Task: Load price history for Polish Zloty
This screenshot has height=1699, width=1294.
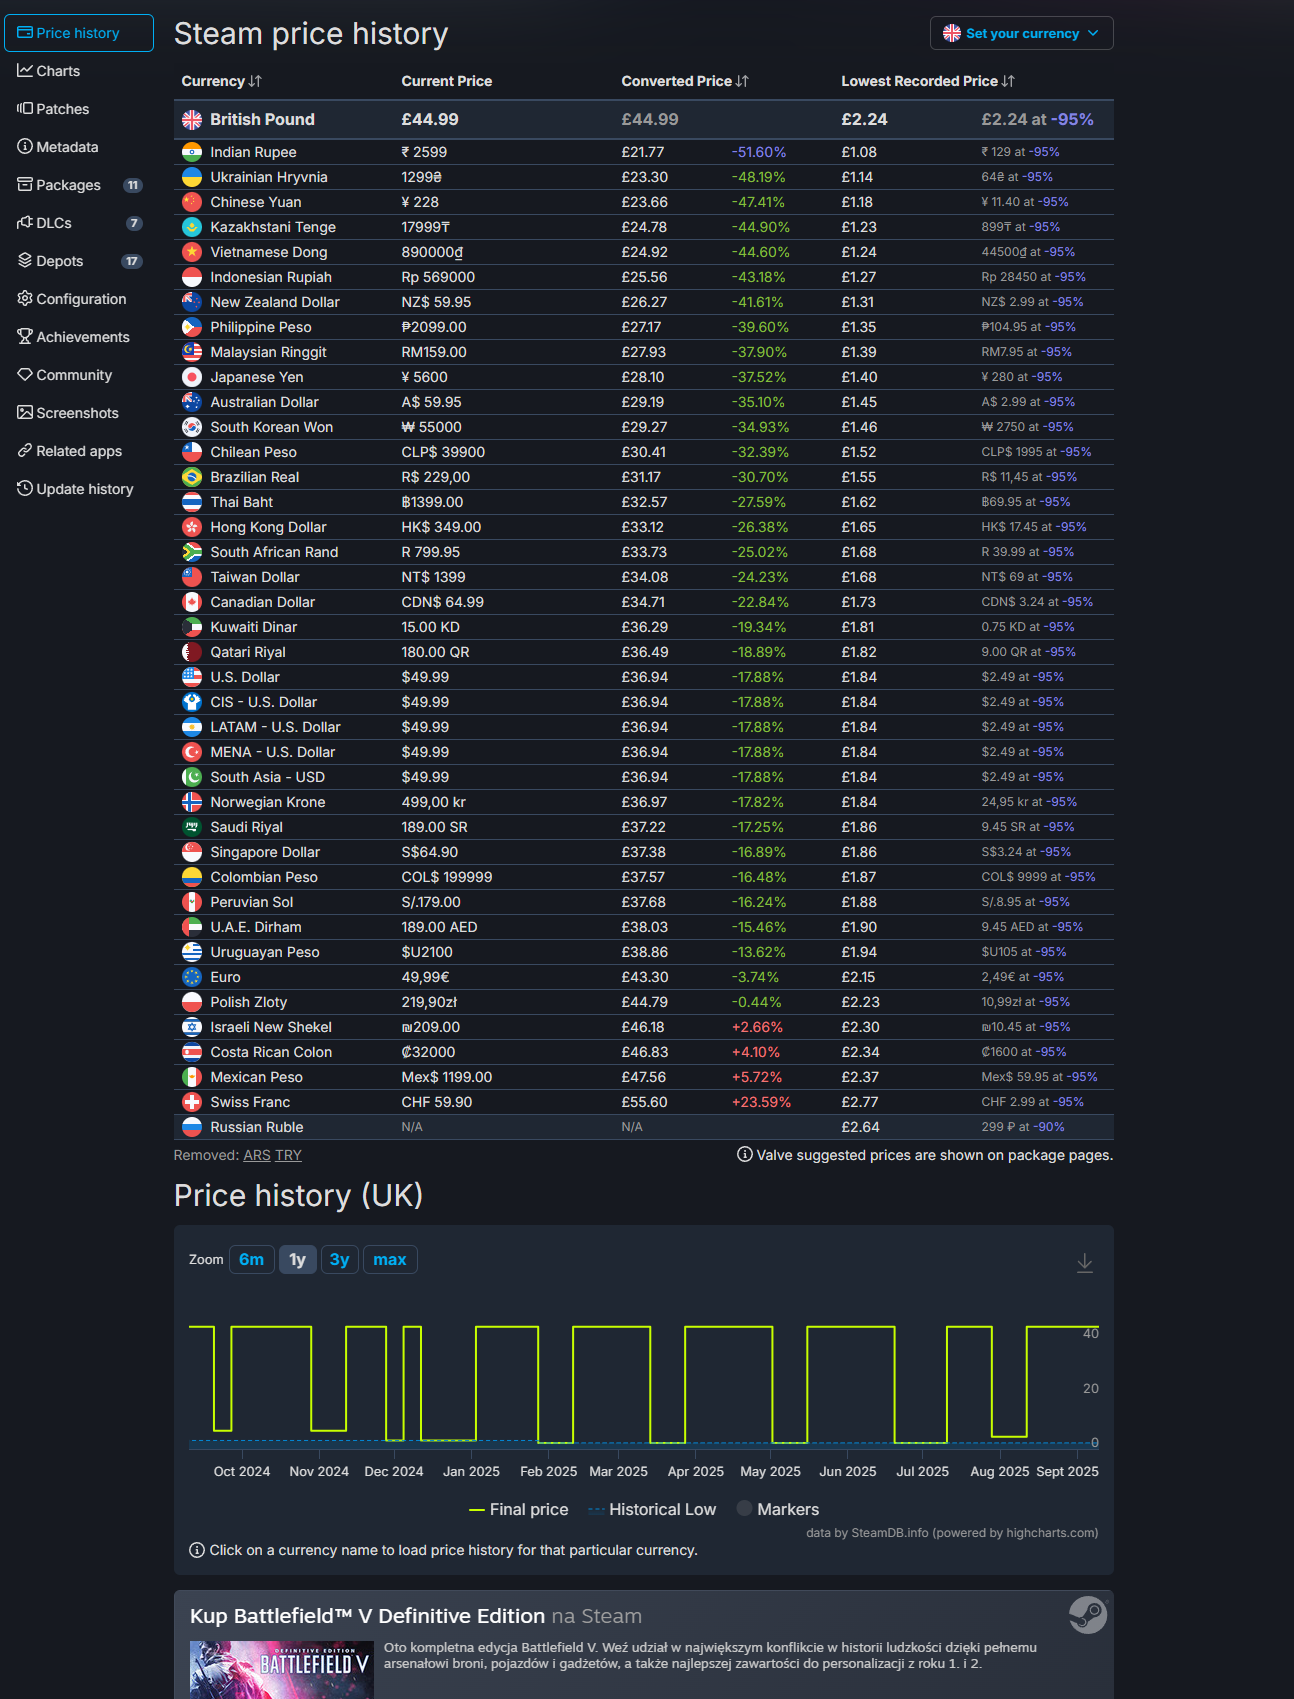Action: point(249,1002)
